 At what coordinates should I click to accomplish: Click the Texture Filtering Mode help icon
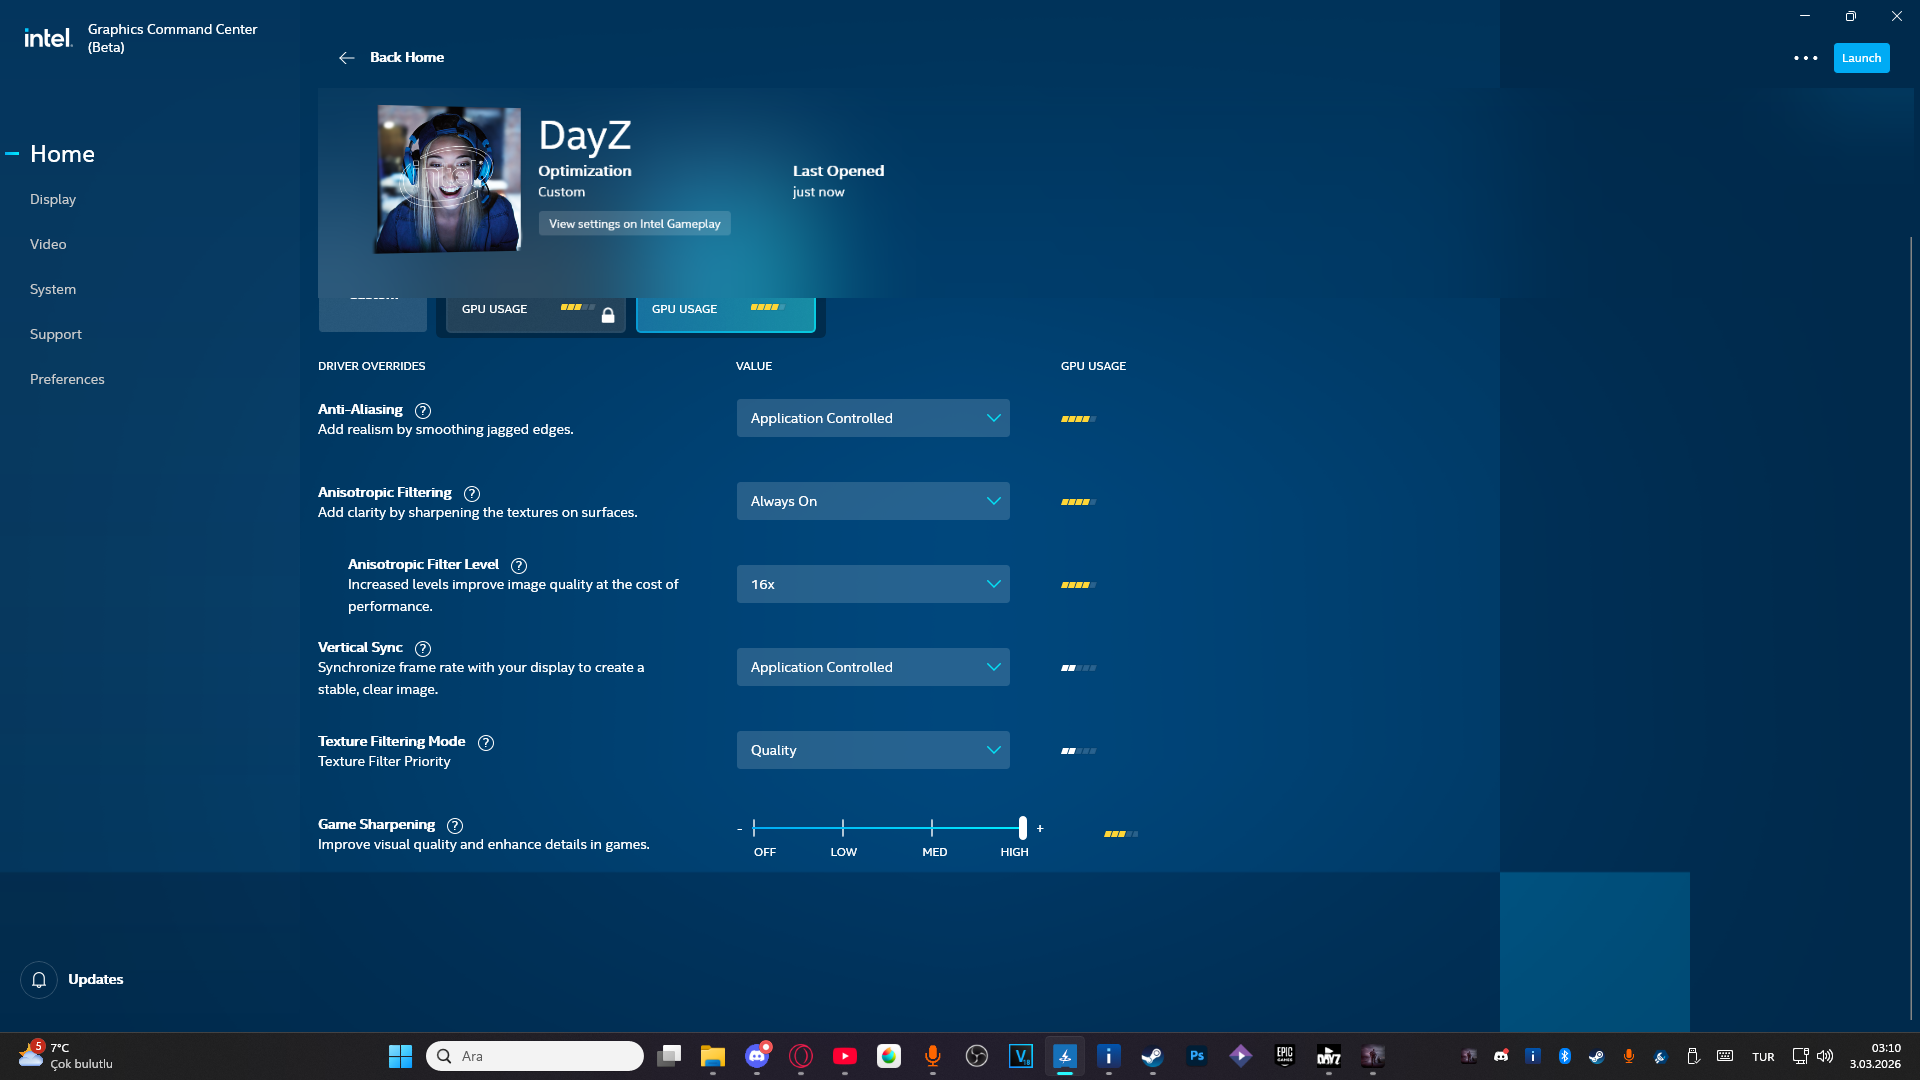[486, 743]
